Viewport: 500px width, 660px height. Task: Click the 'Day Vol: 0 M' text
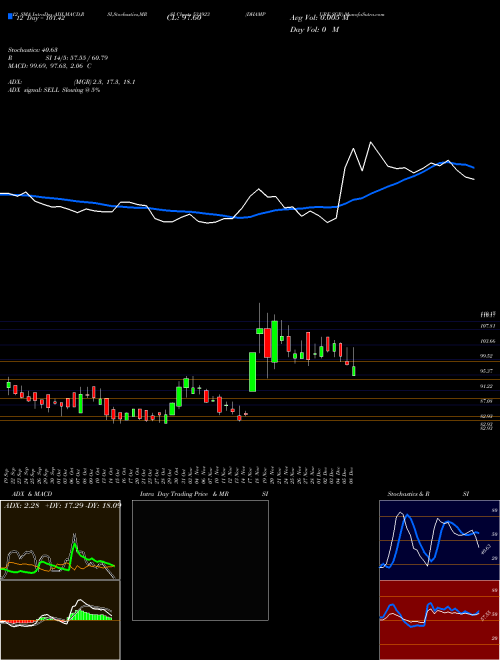pyautogui.click(x=314, y=30)
